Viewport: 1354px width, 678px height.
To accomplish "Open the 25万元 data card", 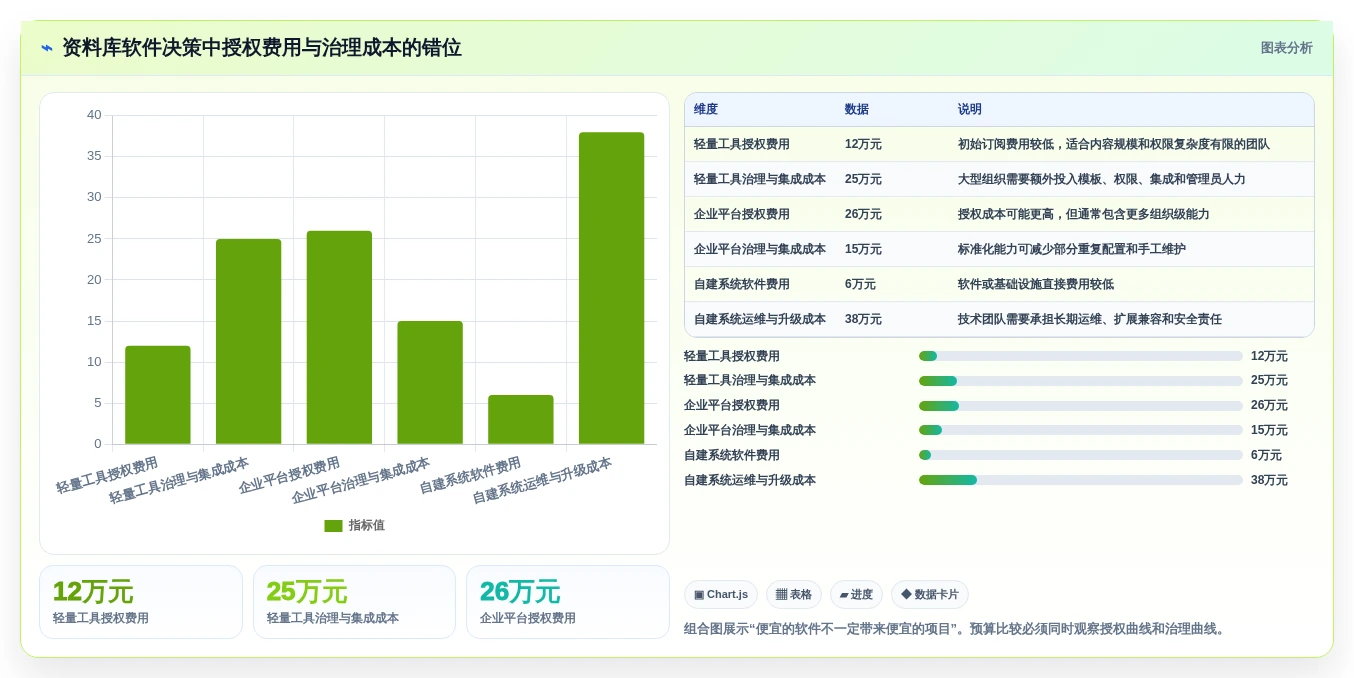I will 354,602.
